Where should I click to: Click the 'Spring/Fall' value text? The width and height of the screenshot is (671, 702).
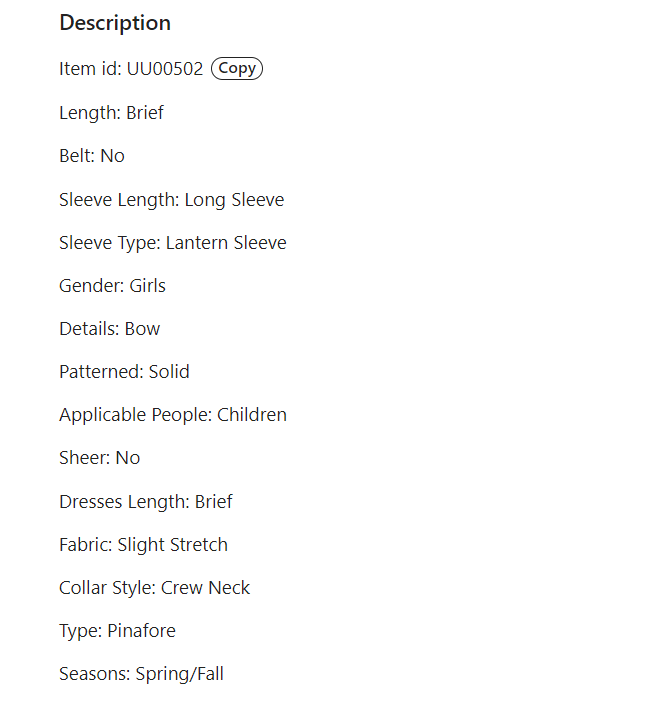pos(180,674)
